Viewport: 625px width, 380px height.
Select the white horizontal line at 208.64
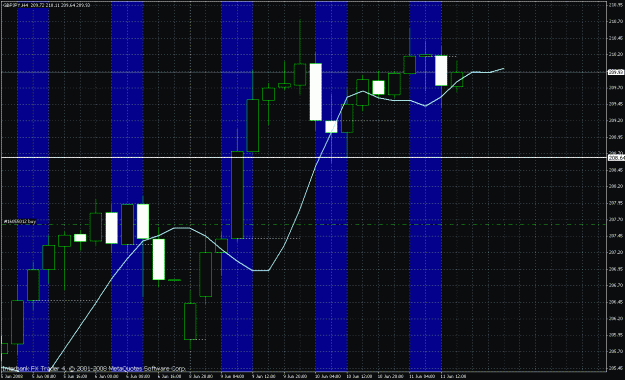[x=304, y=158]
